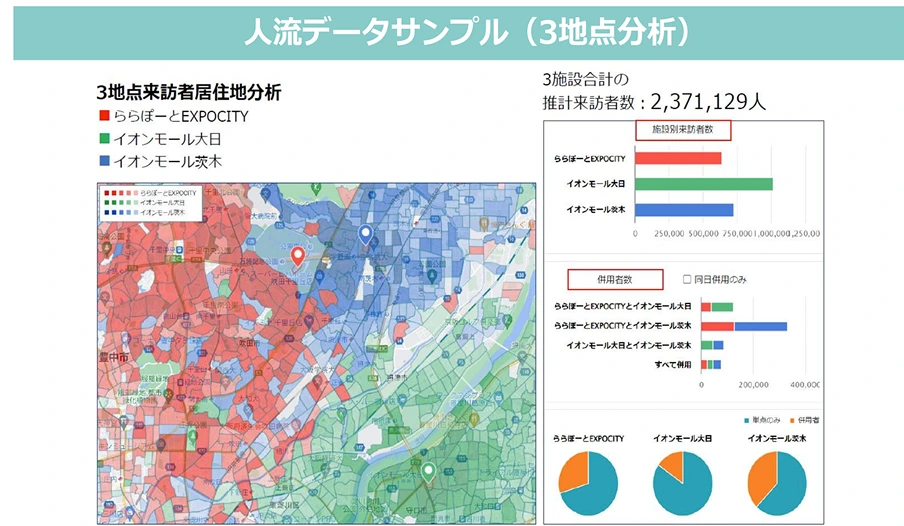Viewport: 904px width, 526px height.
Task: Click the blue イオンモール茨木 visitor bar
Action: click(684, 209)
